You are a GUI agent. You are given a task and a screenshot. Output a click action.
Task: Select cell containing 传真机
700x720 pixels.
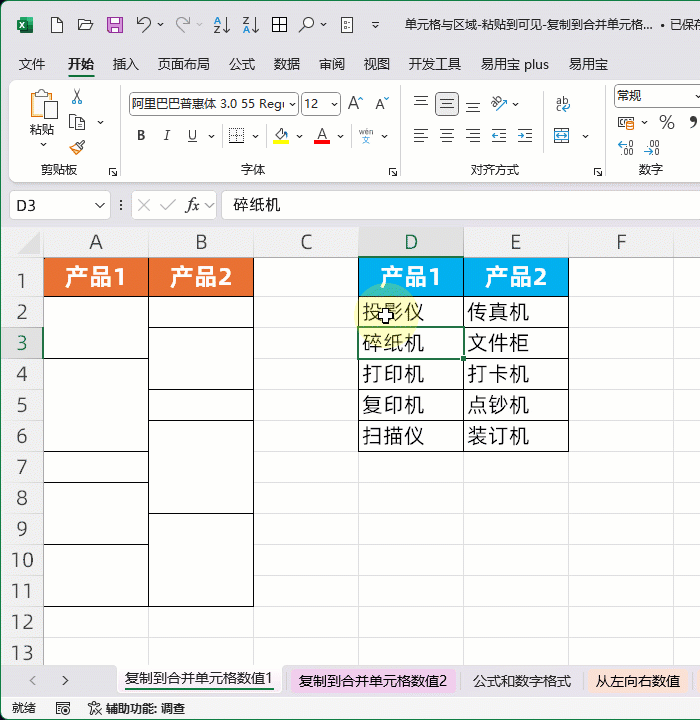coord(515,312)
